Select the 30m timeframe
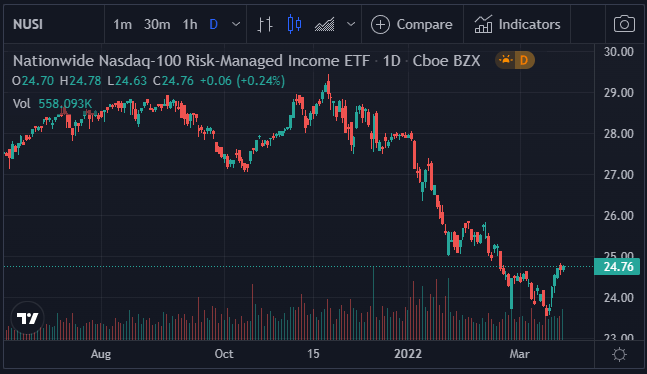The width and height of the screenshot is (647, 374). (x=157, y=24)
